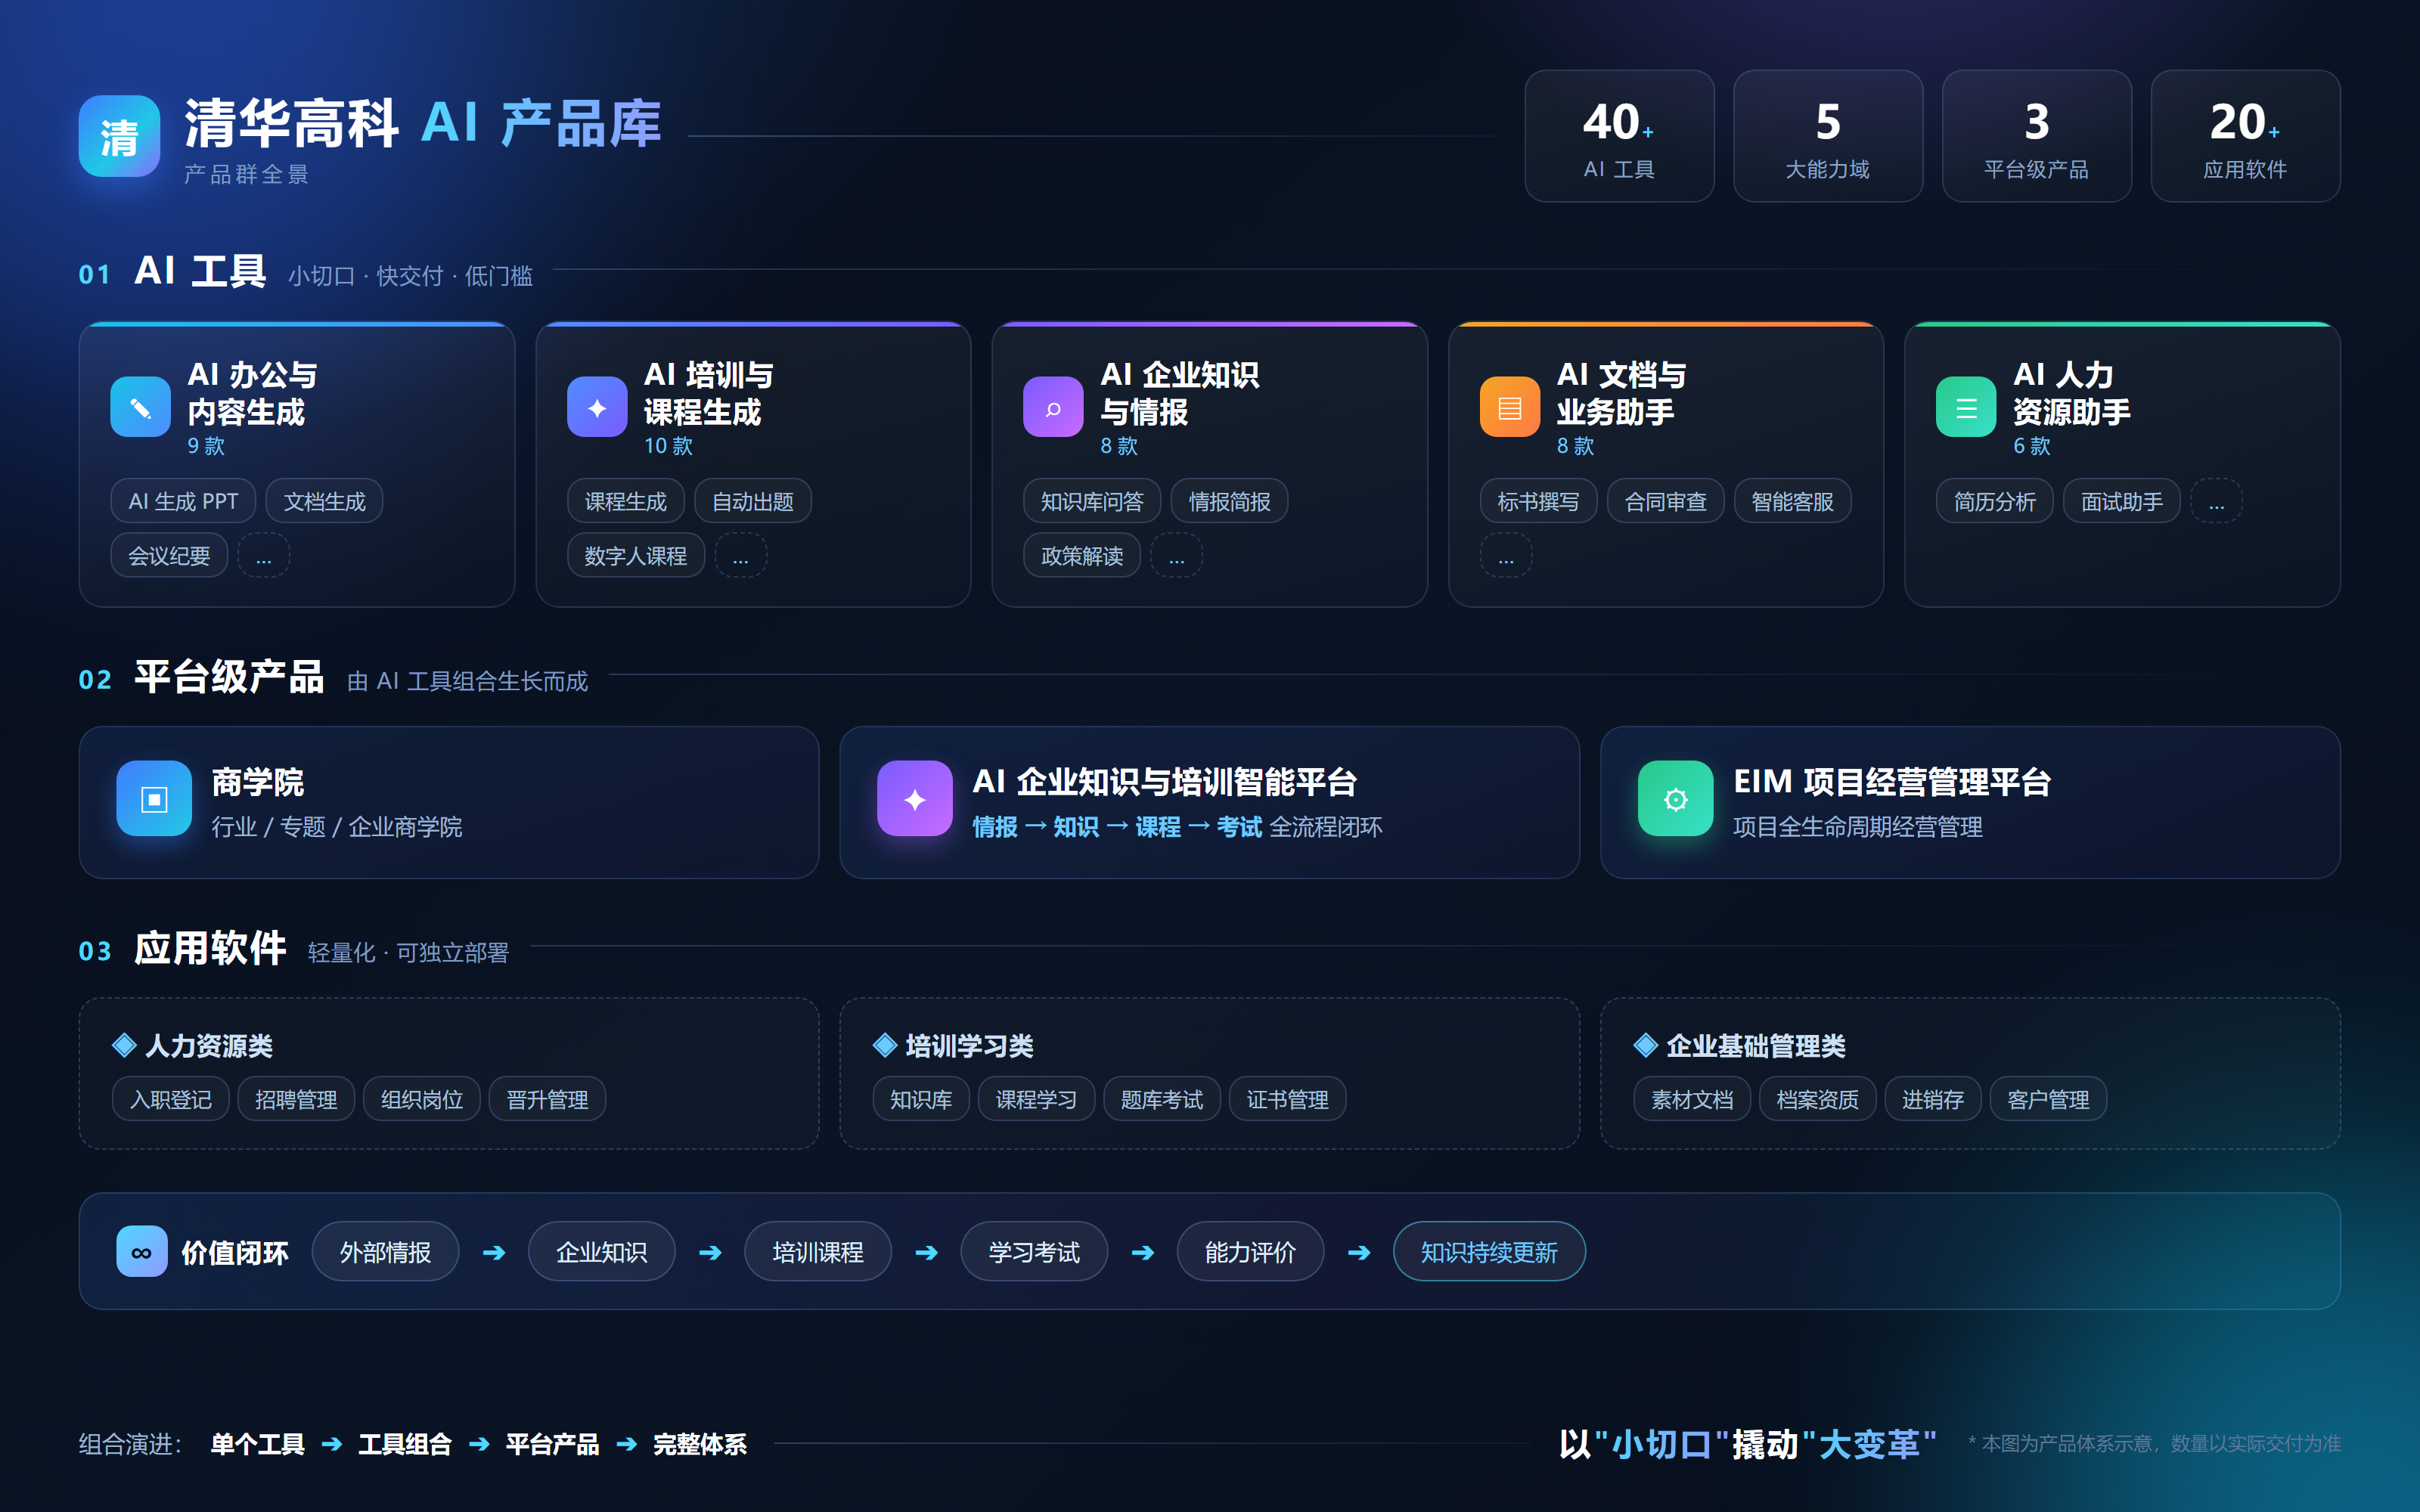This screenshot has height=1512, width=2420.
Task: Click the 外部情报 pill
Action: (x=385, y=1252)
